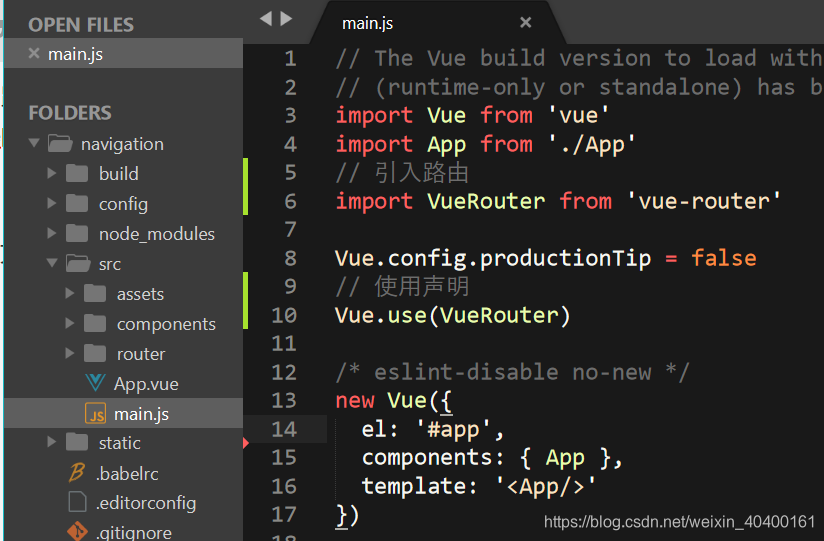Click line number 10 in gutter
Screen dimensions: 824x541
pos(284,315)
